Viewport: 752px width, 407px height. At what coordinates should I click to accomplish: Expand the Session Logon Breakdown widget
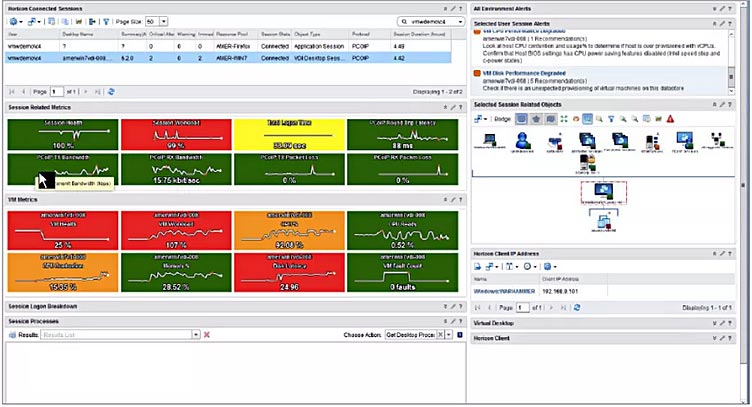pyautogui.click(x=445, y=306)
